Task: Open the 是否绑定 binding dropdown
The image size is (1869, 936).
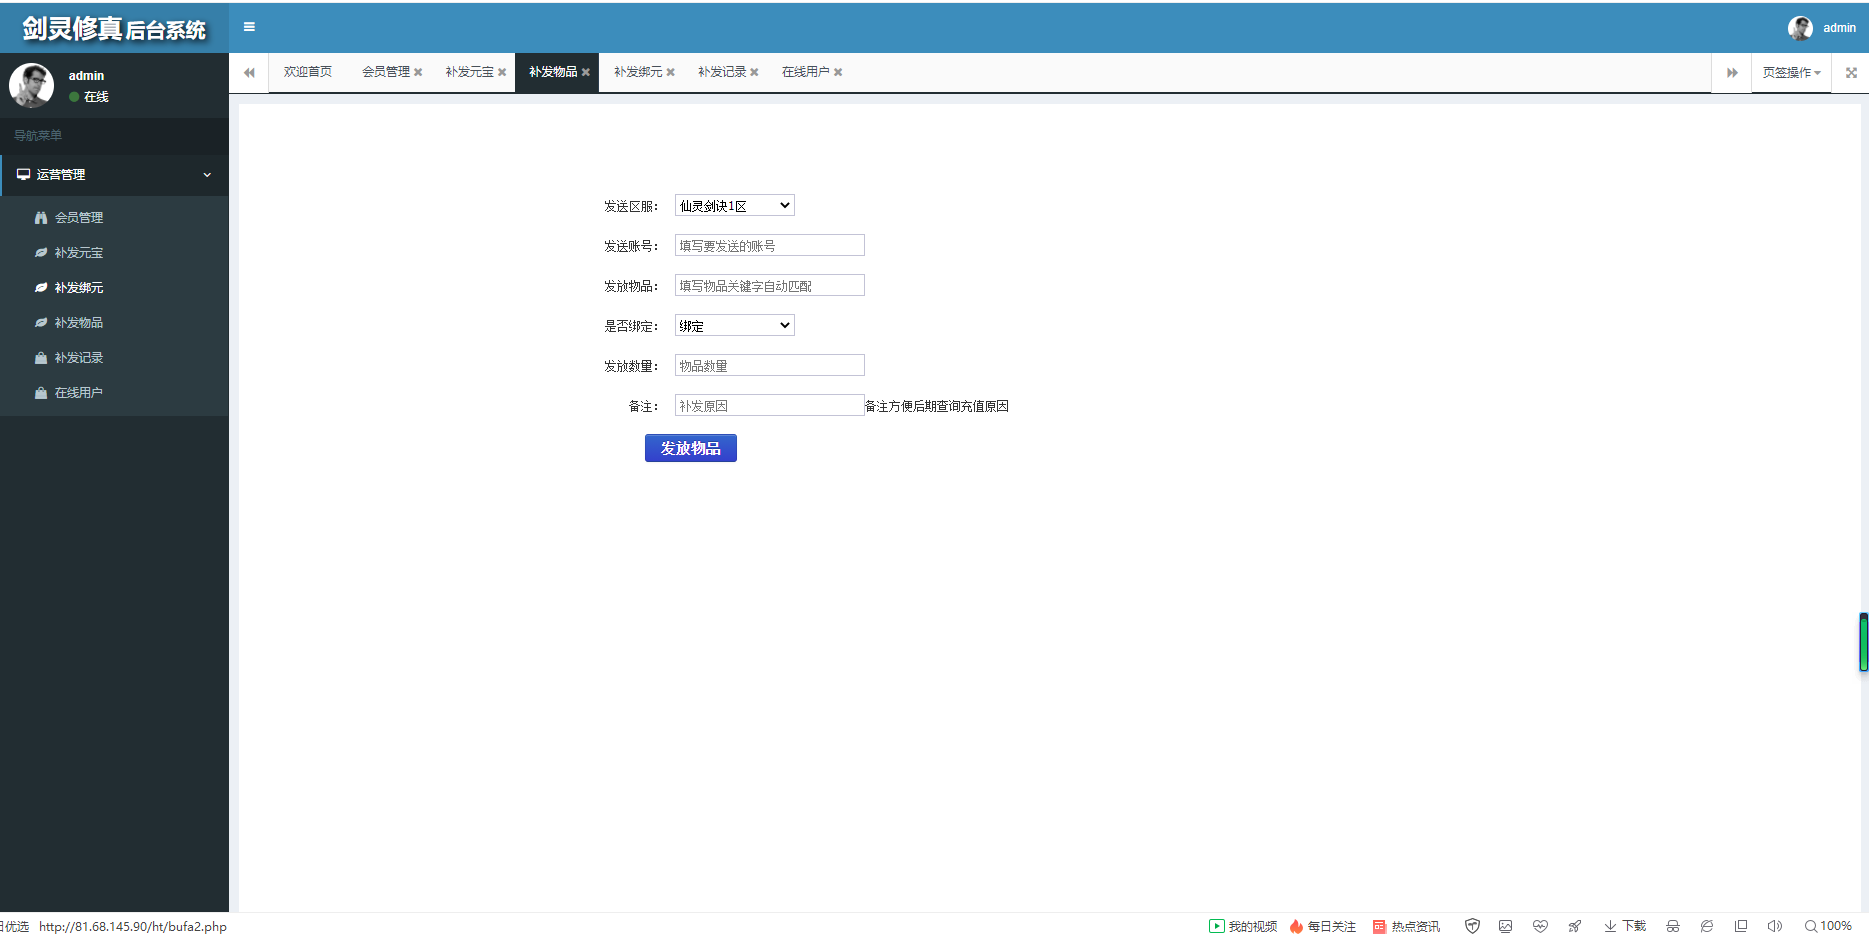Action: [735, 325]
